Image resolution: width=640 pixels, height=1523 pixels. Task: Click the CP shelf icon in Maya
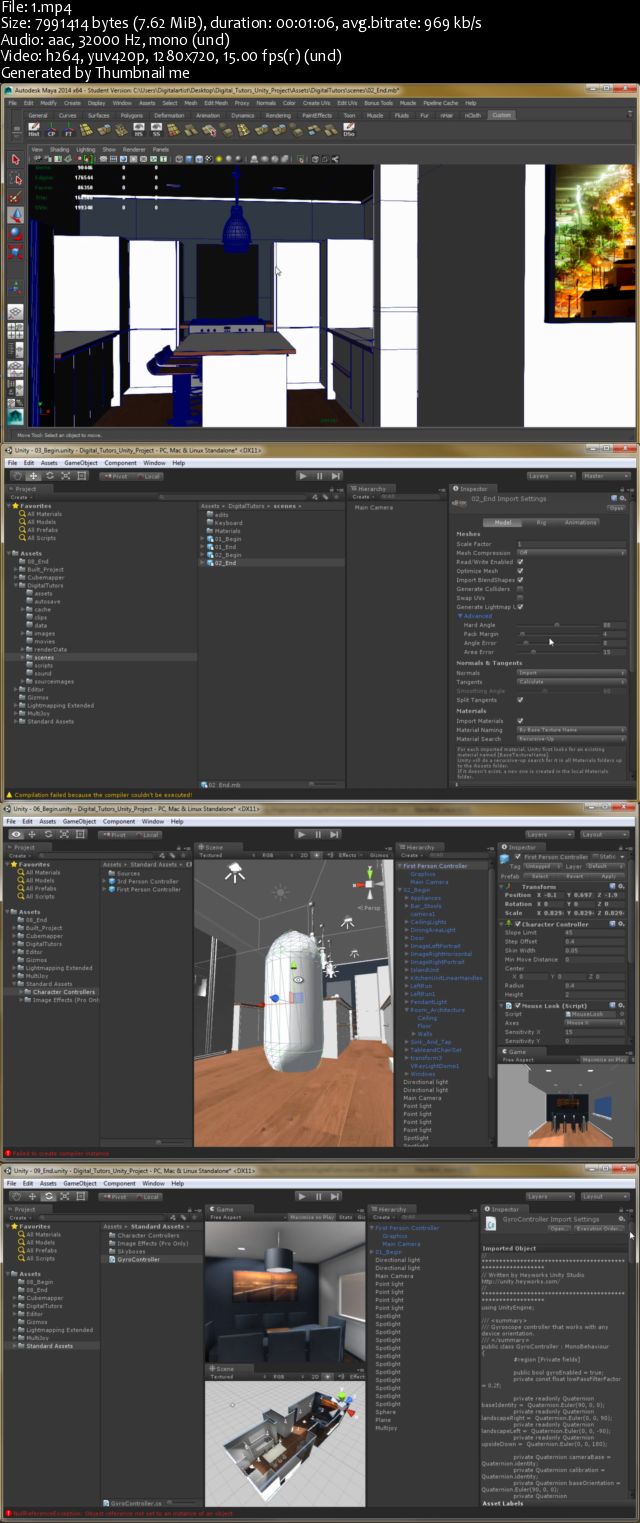51,128
